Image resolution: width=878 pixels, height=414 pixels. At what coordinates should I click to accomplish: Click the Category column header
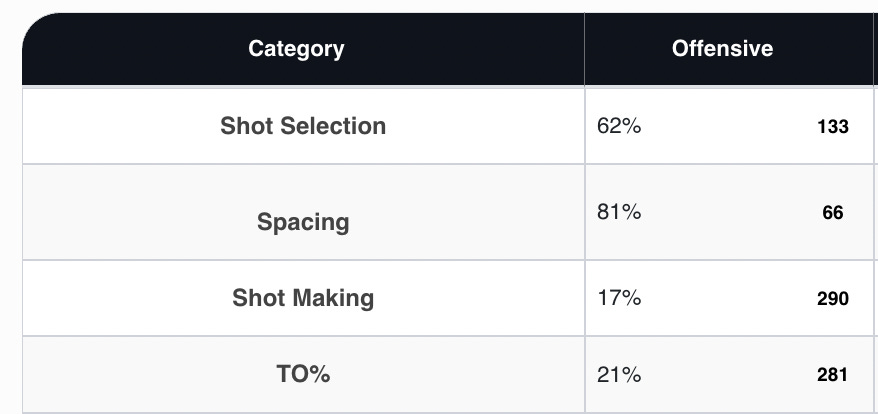coord(296,49)
